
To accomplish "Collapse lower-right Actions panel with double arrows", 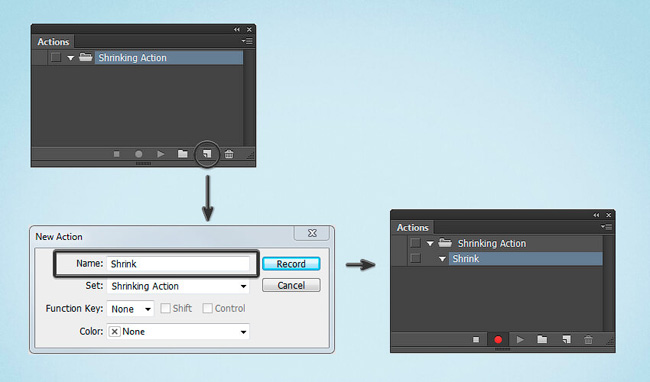I will [x=596, y=215].
